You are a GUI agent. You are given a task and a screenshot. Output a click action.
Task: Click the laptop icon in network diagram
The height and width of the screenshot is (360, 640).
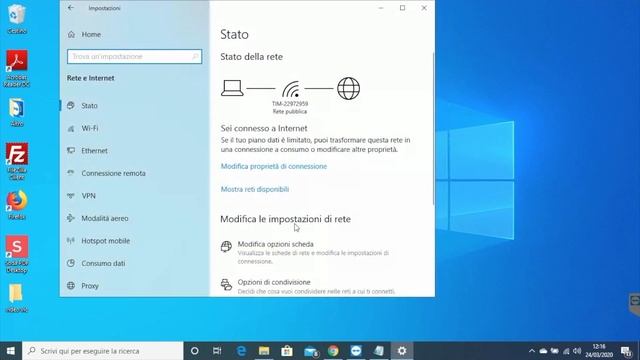[232, 88]
